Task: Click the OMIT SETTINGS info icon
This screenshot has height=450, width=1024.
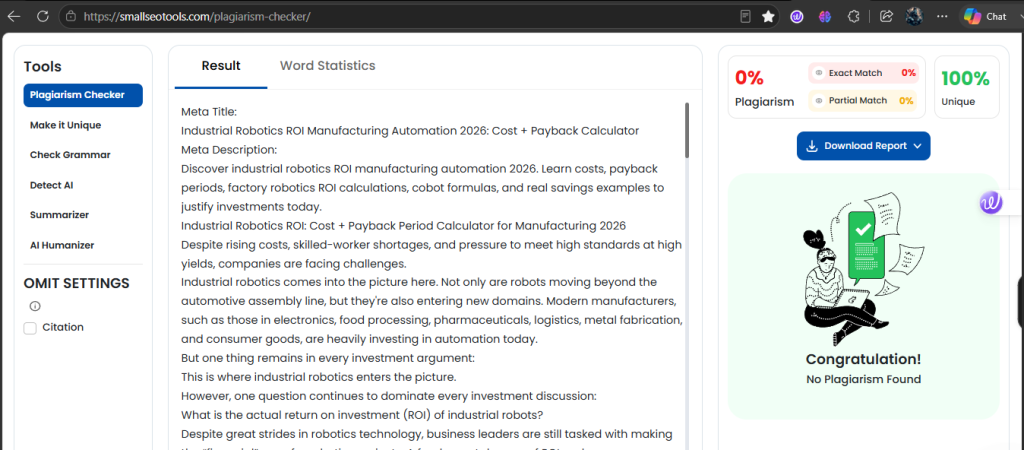Action: 35,306
